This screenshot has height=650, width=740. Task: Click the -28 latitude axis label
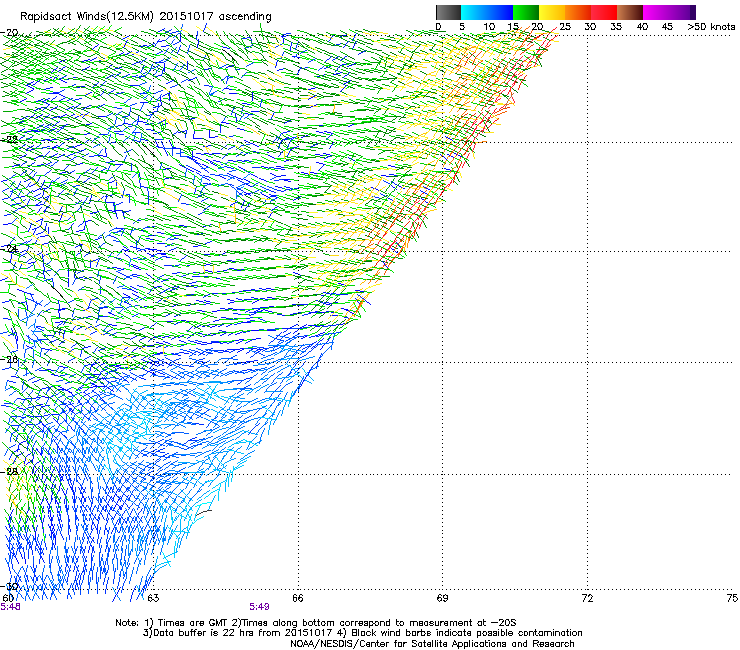coord(10,471)
